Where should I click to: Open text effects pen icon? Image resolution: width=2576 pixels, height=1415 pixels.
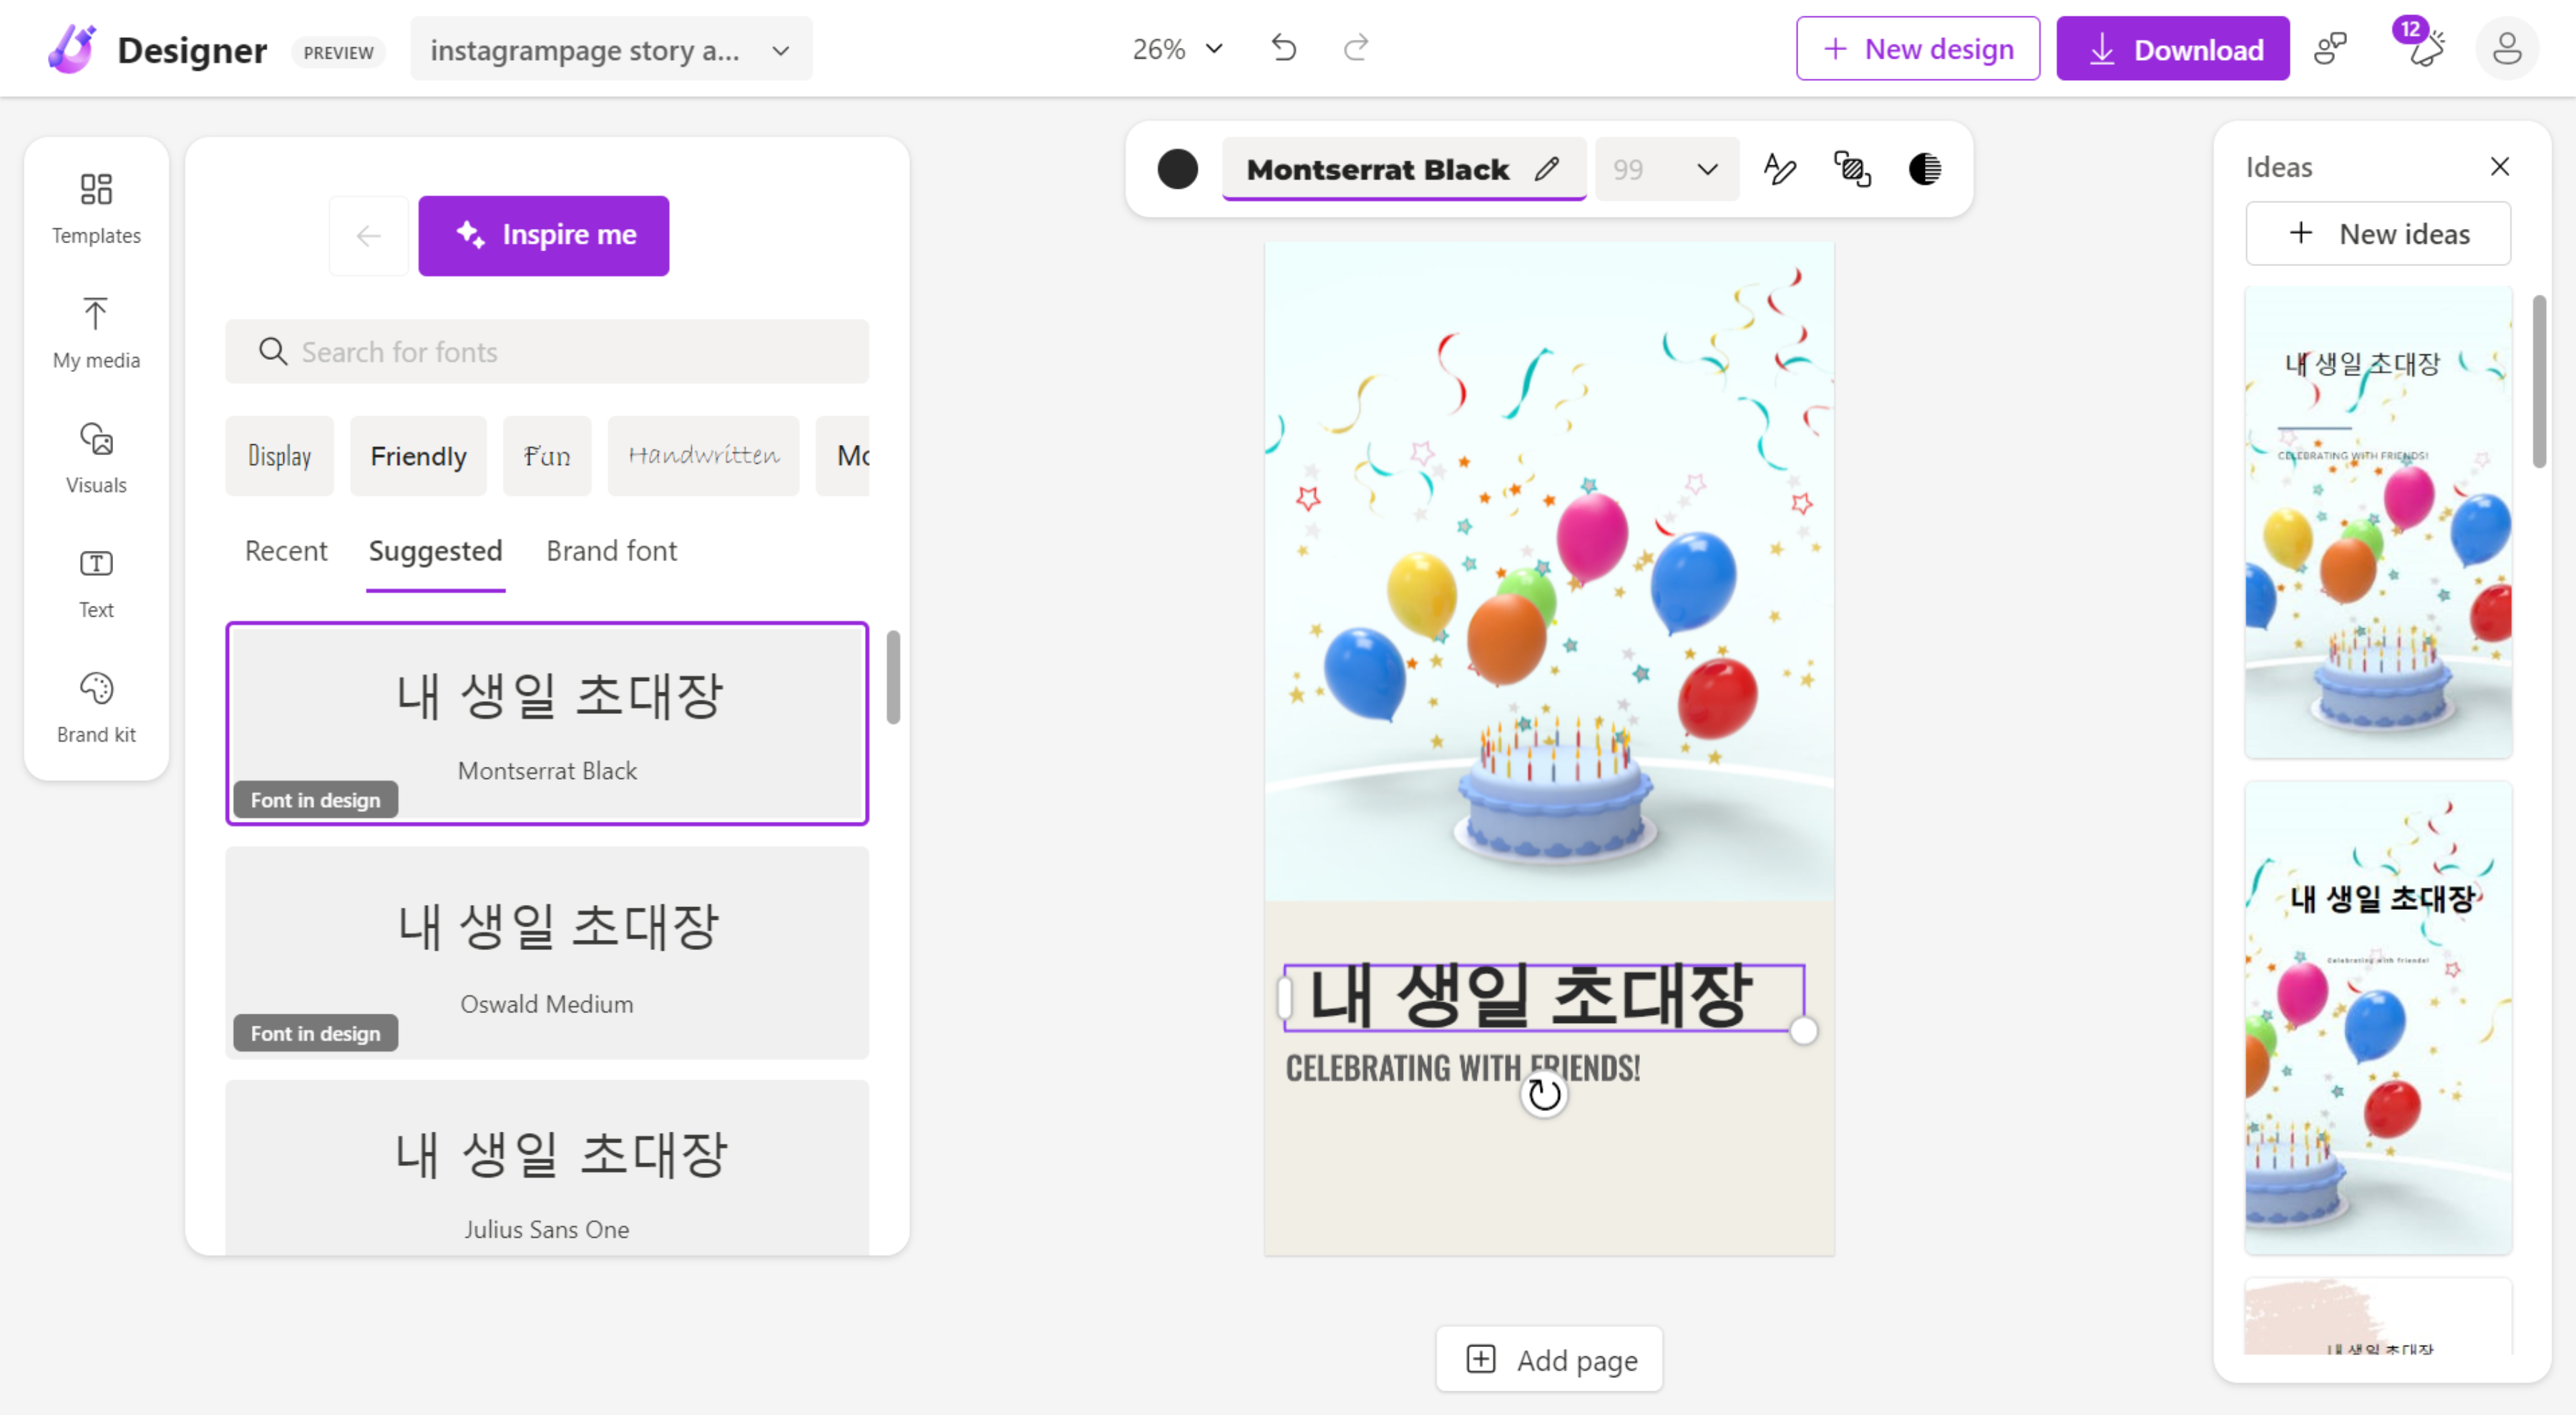(1780, 169)
